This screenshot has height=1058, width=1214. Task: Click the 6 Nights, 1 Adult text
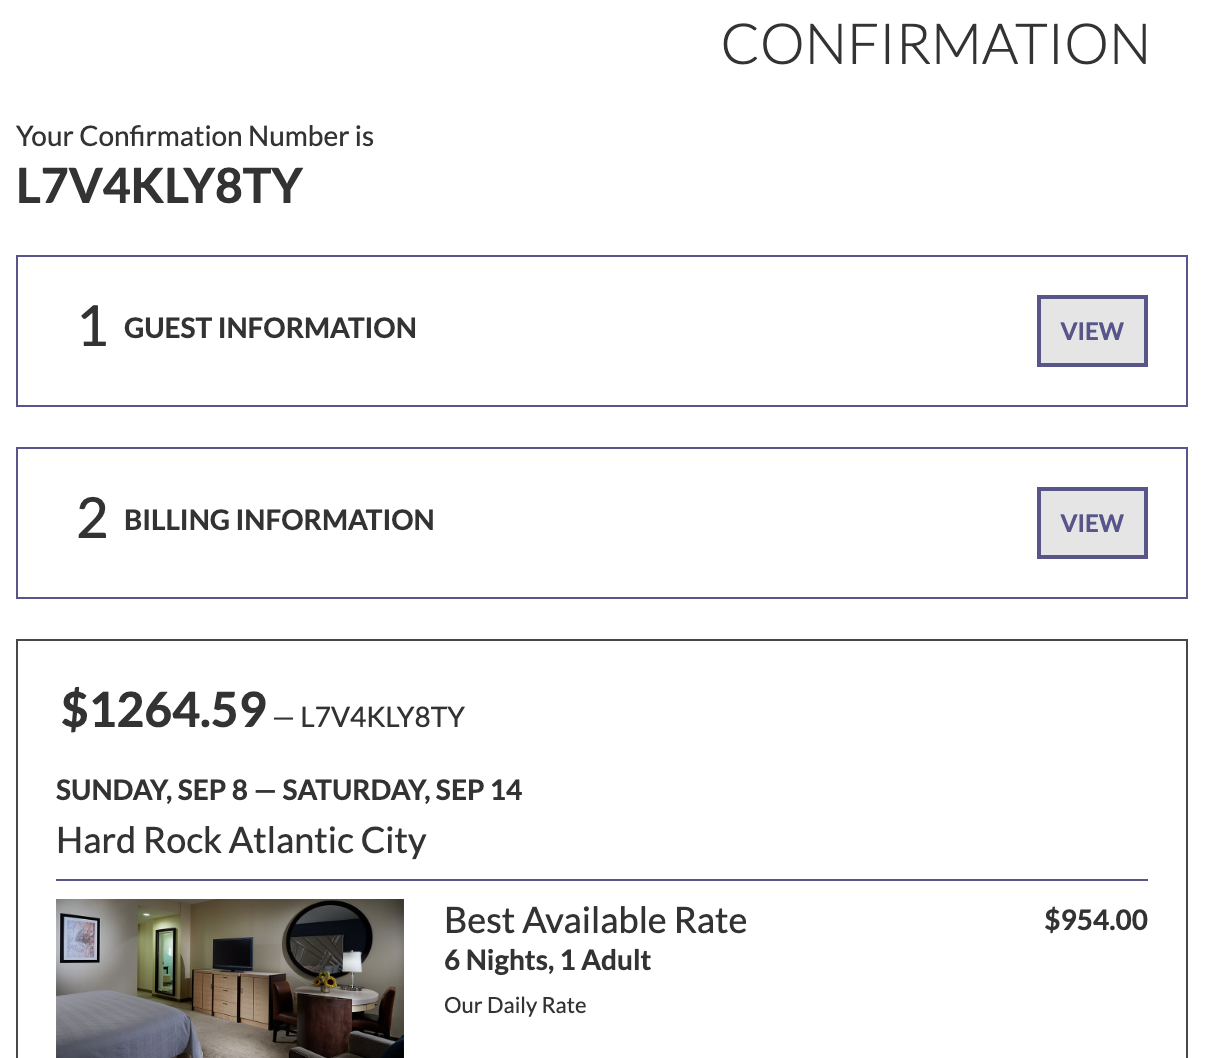pos(547,960)
